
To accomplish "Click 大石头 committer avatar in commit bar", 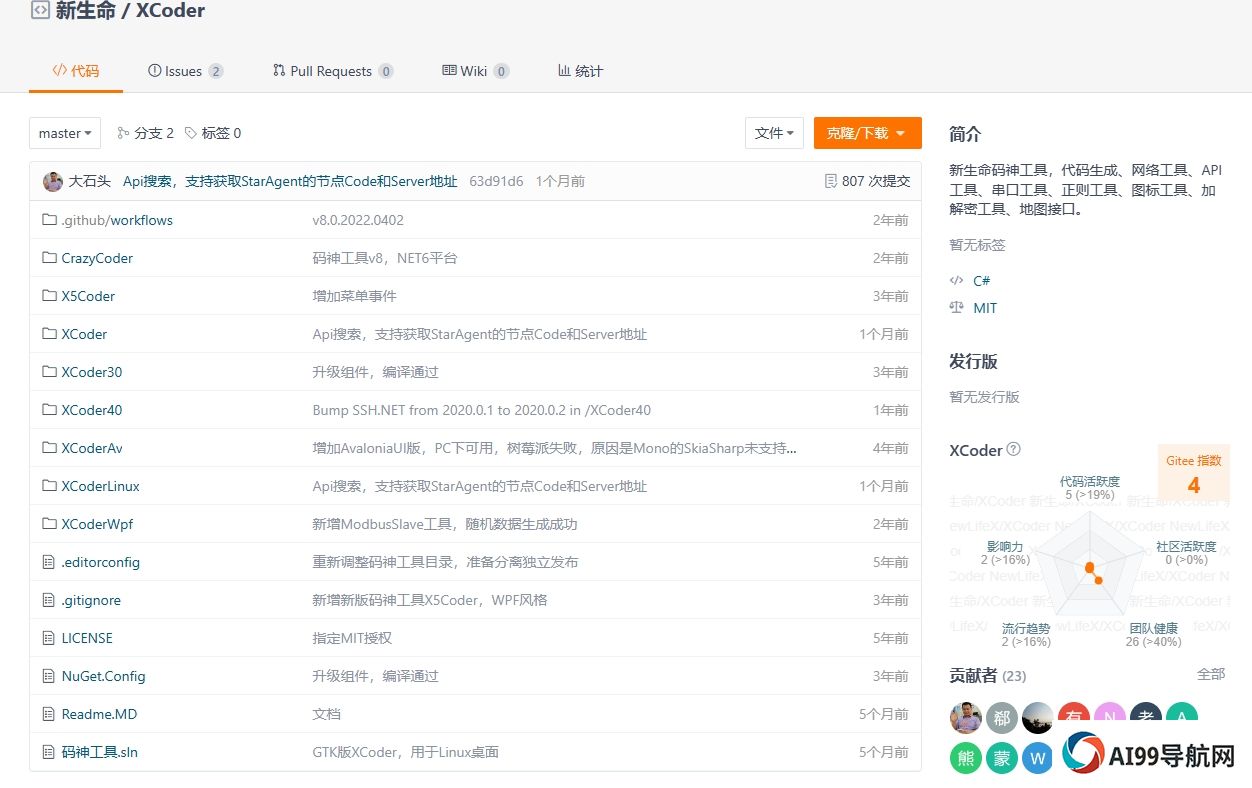I will [x=53, y=181].
